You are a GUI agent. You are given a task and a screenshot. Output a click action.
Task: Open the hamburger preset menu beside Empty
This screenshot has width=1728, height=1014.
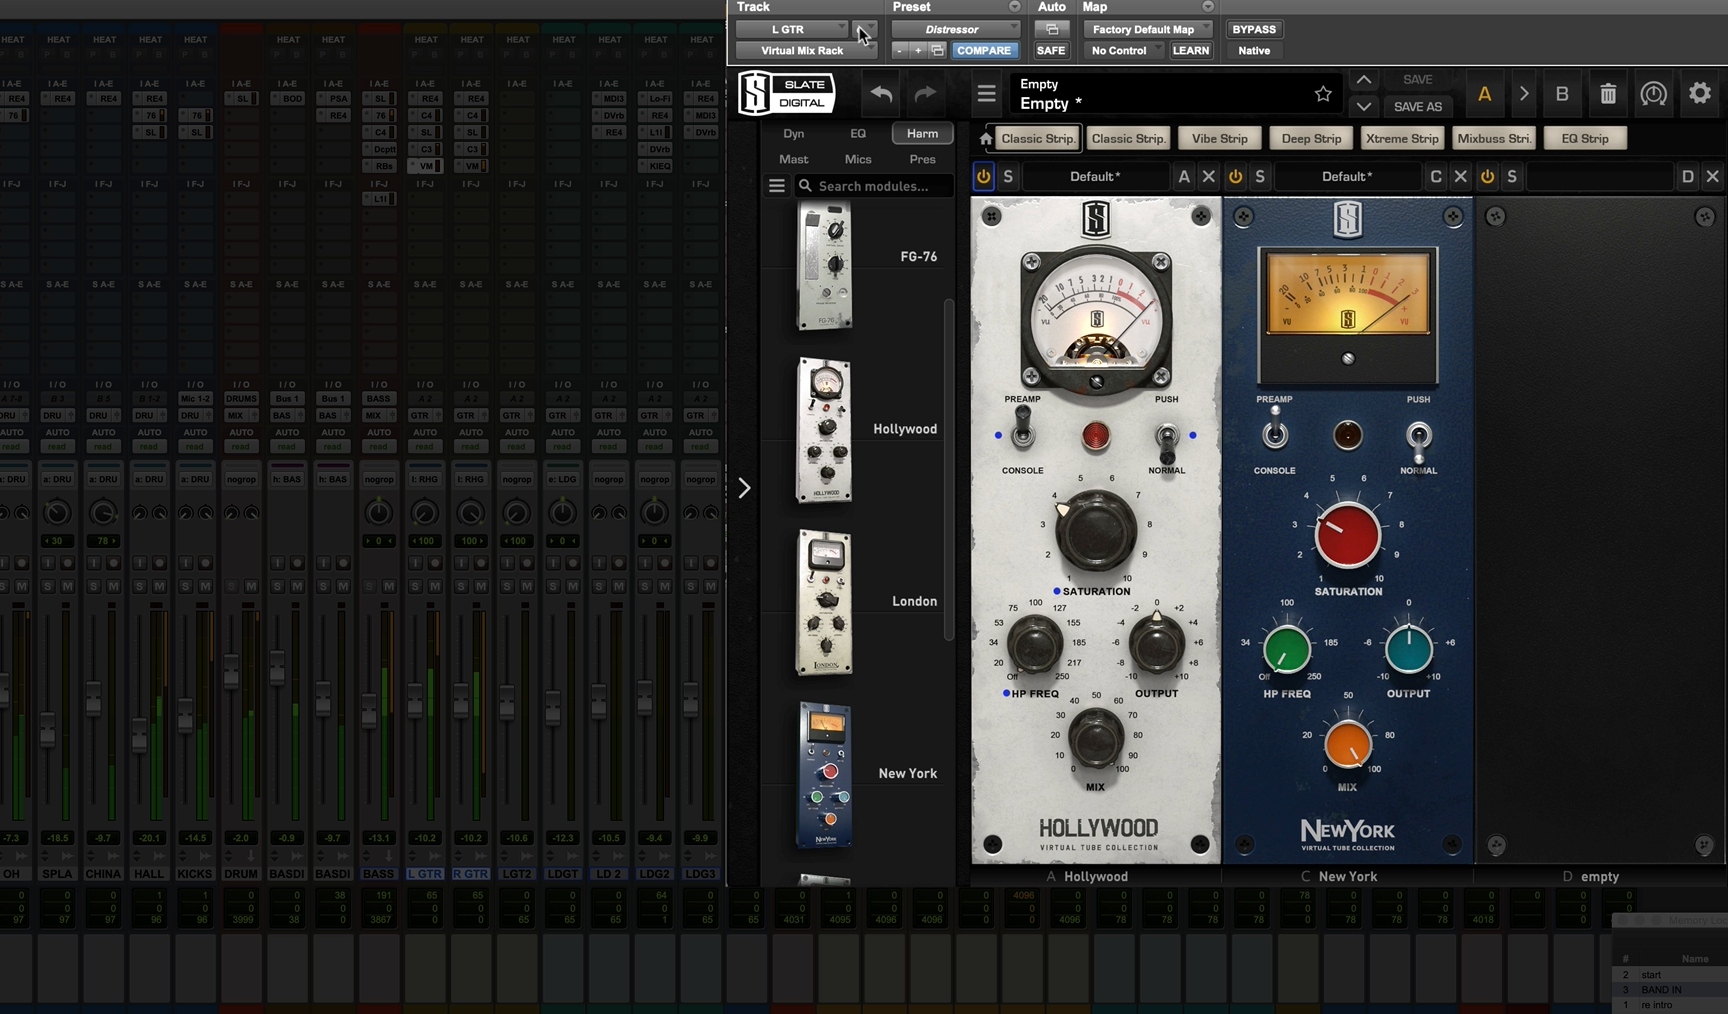986,94
